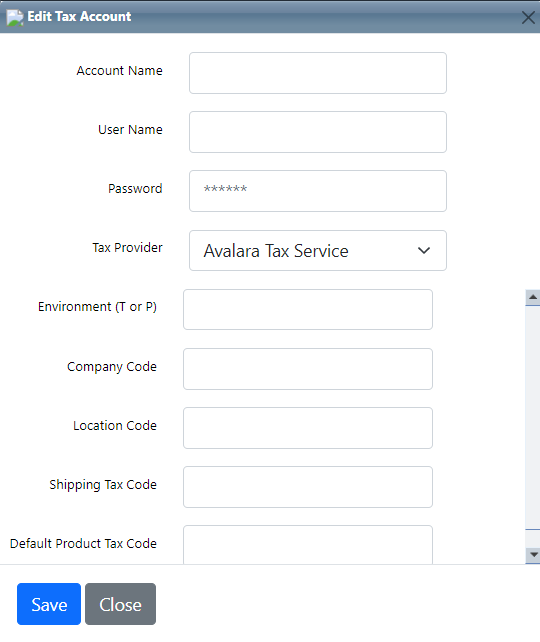Click the vertical scrollbar track

533,417
